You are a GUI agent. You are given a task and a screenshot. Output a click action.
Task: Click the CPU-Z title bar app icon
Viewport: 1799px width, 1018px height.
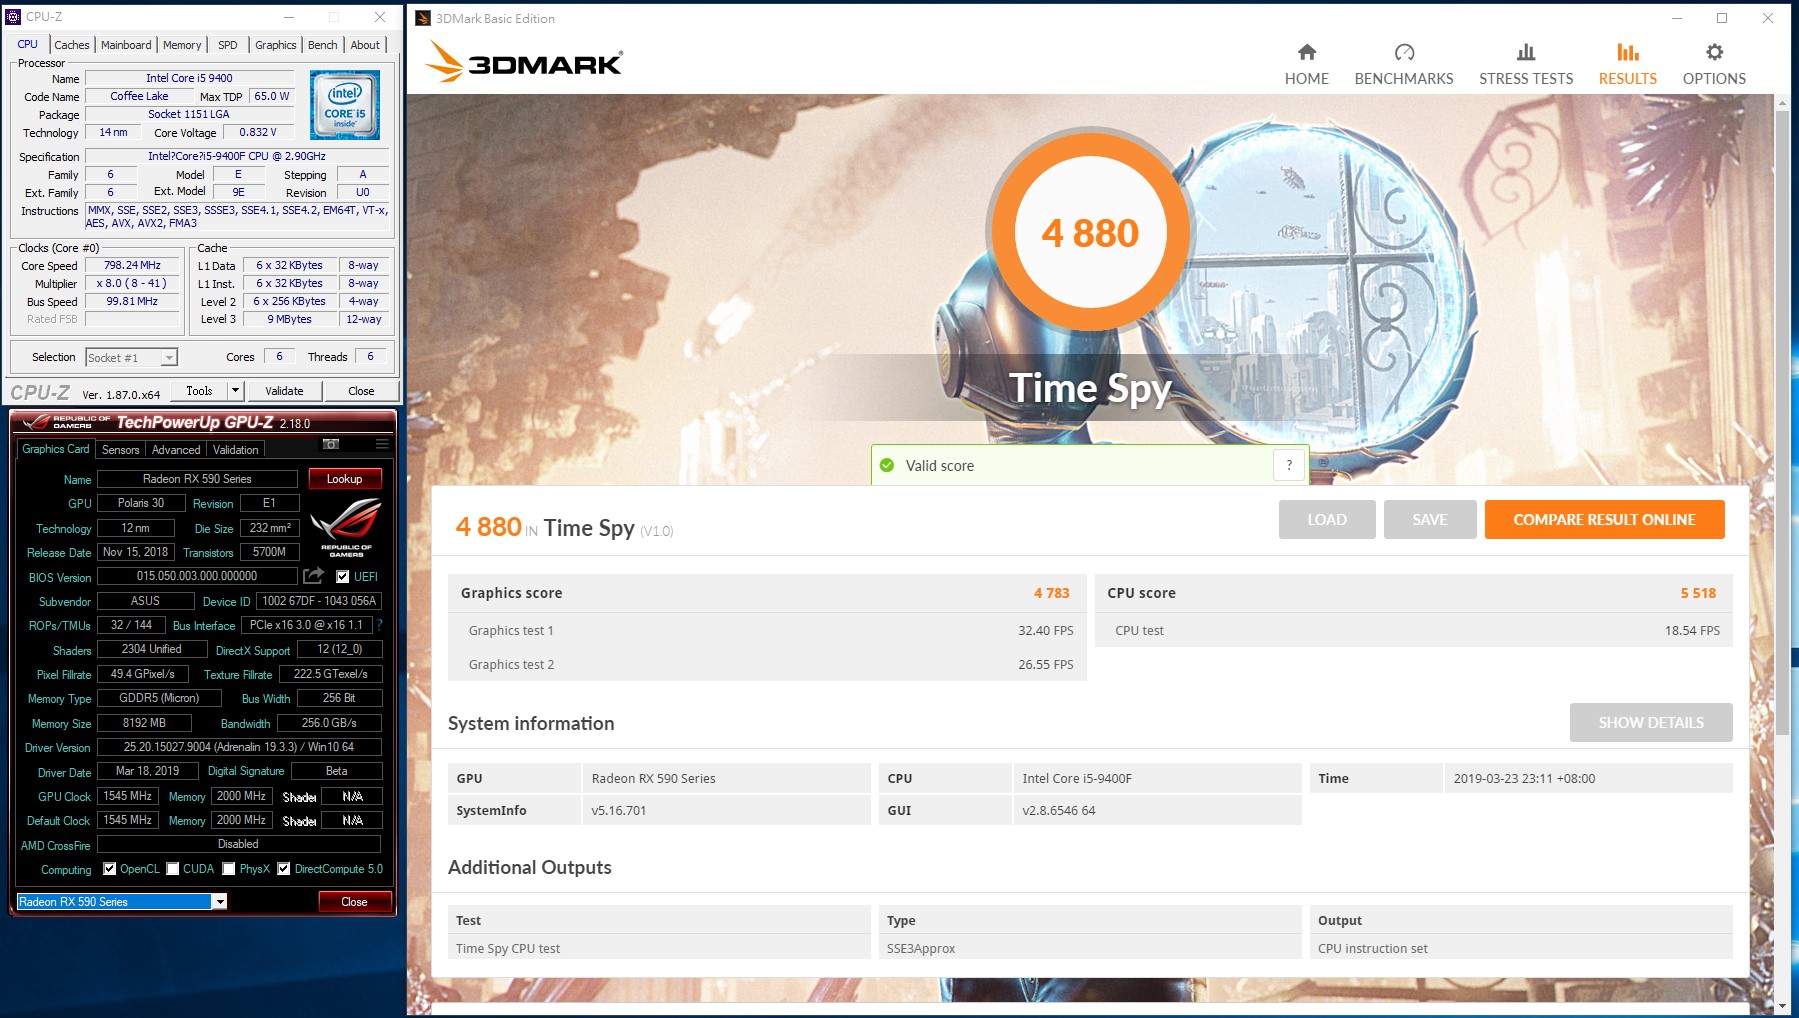pyautogui.click(x=14, y=16)
